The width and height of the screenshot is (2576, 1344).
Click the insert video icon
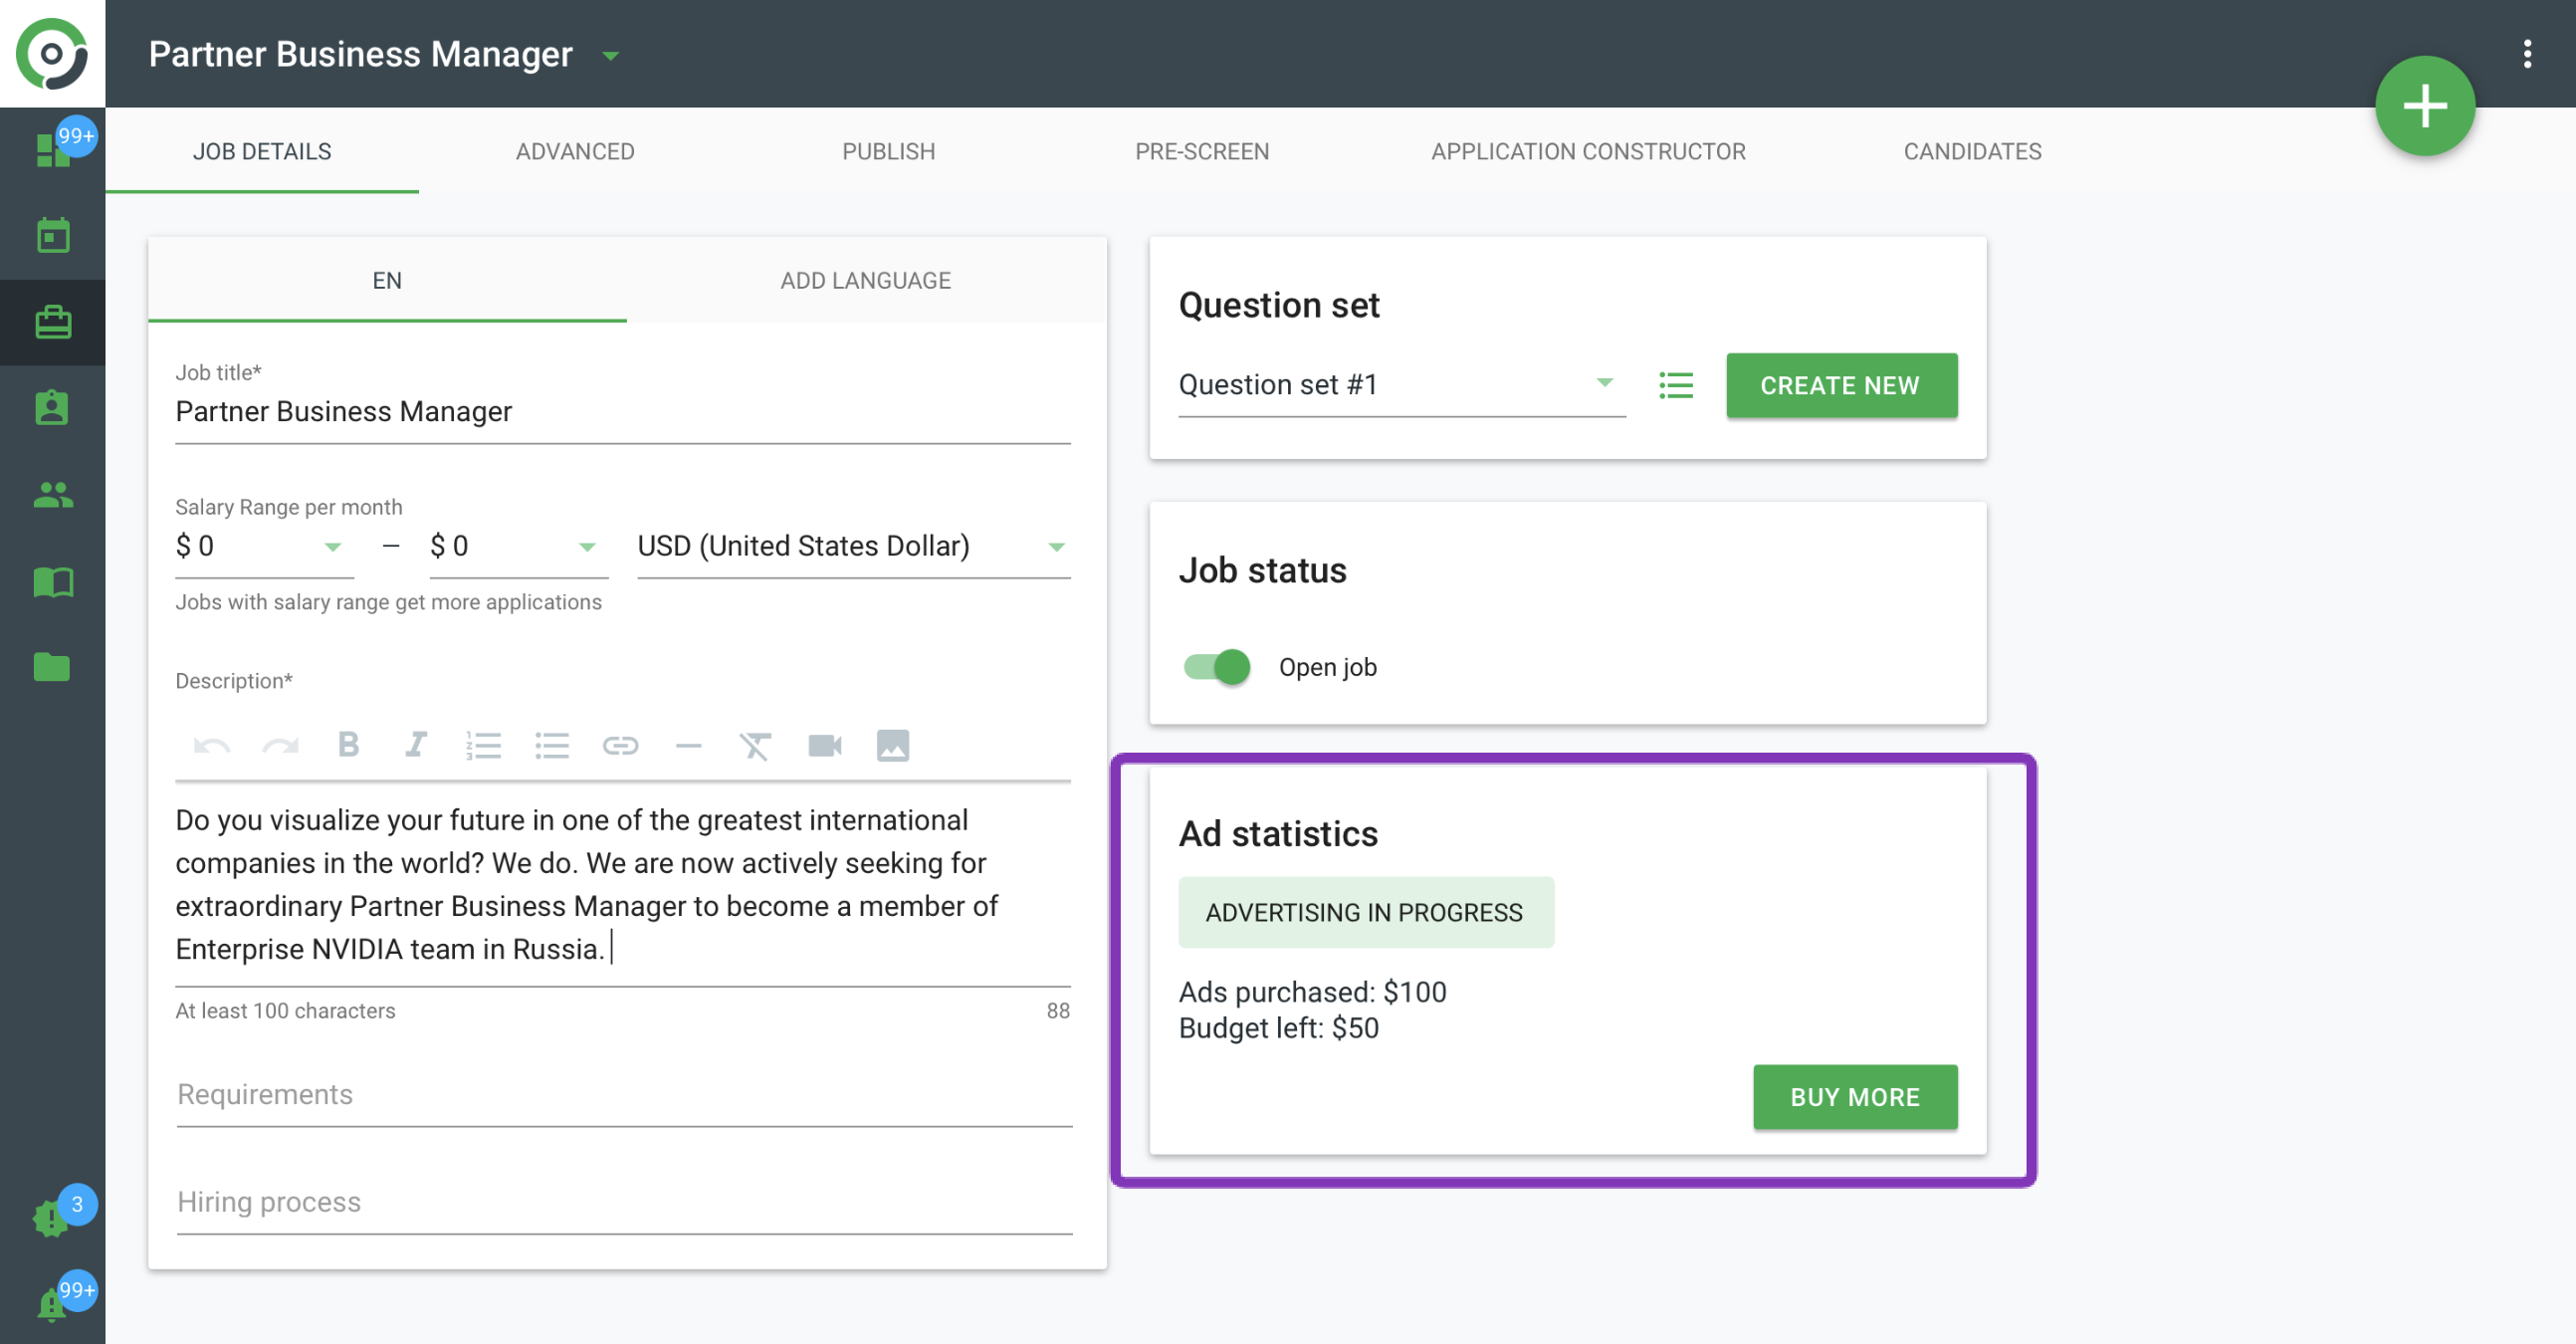(x=825, y=745)
